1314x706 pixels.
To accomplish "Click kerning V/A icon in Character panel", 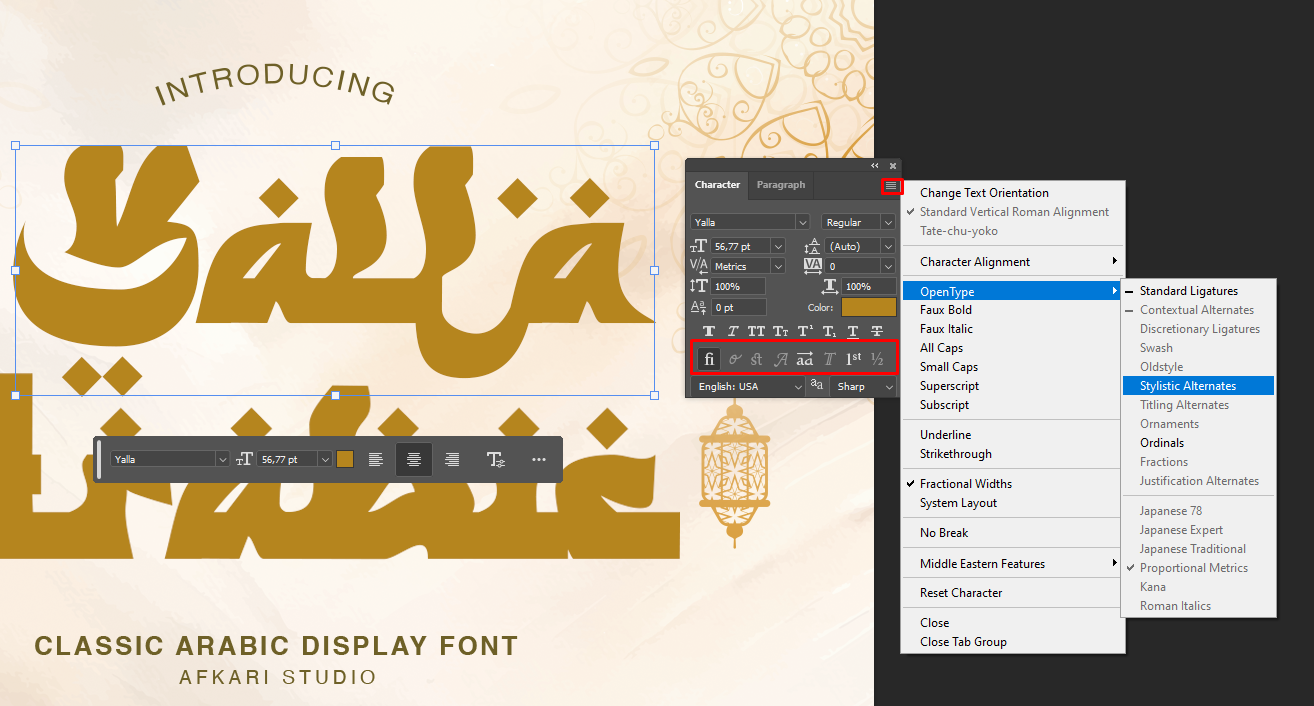I will (x=698, y=266).
